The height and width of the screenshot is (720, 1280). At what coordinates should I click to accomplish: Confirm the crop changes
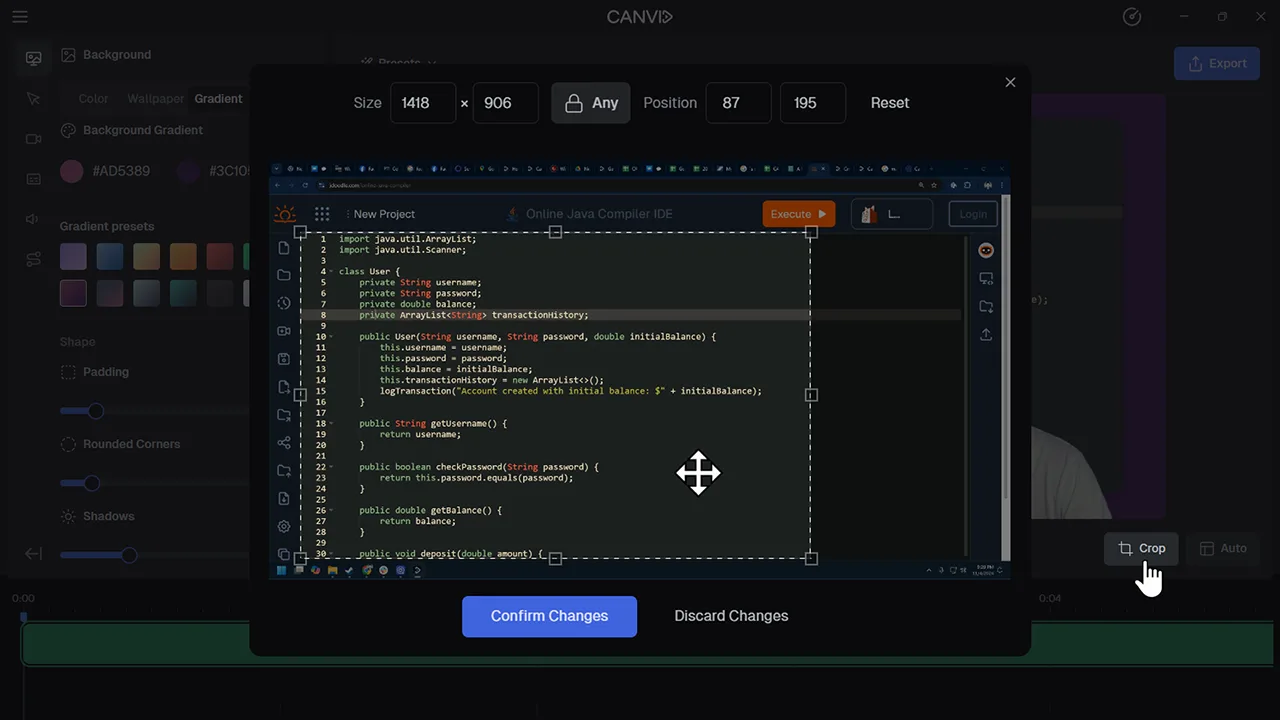(x=549, y=616)
